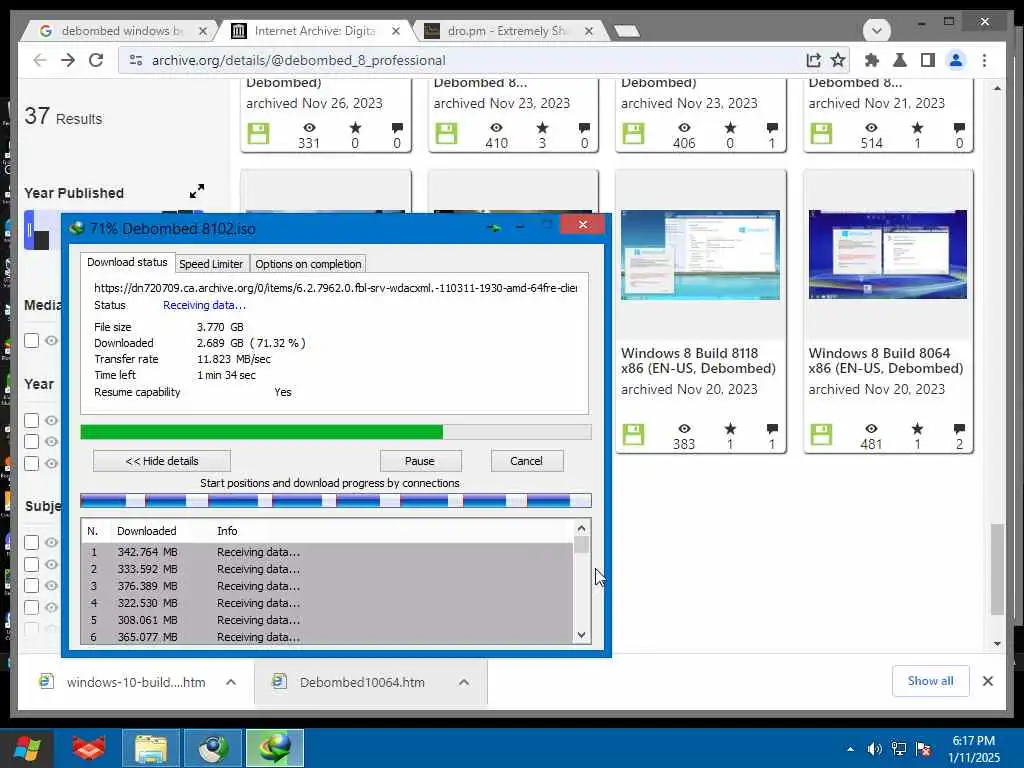Expand windows-10-build htm download options
The width and height of the screenshot is (1024, 768).
tap(231, 682)
